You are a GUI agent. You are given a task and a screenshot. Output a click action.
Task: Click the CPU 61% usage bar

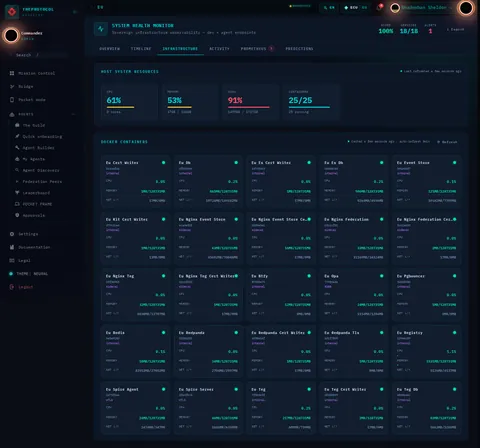tap(121, 107)
